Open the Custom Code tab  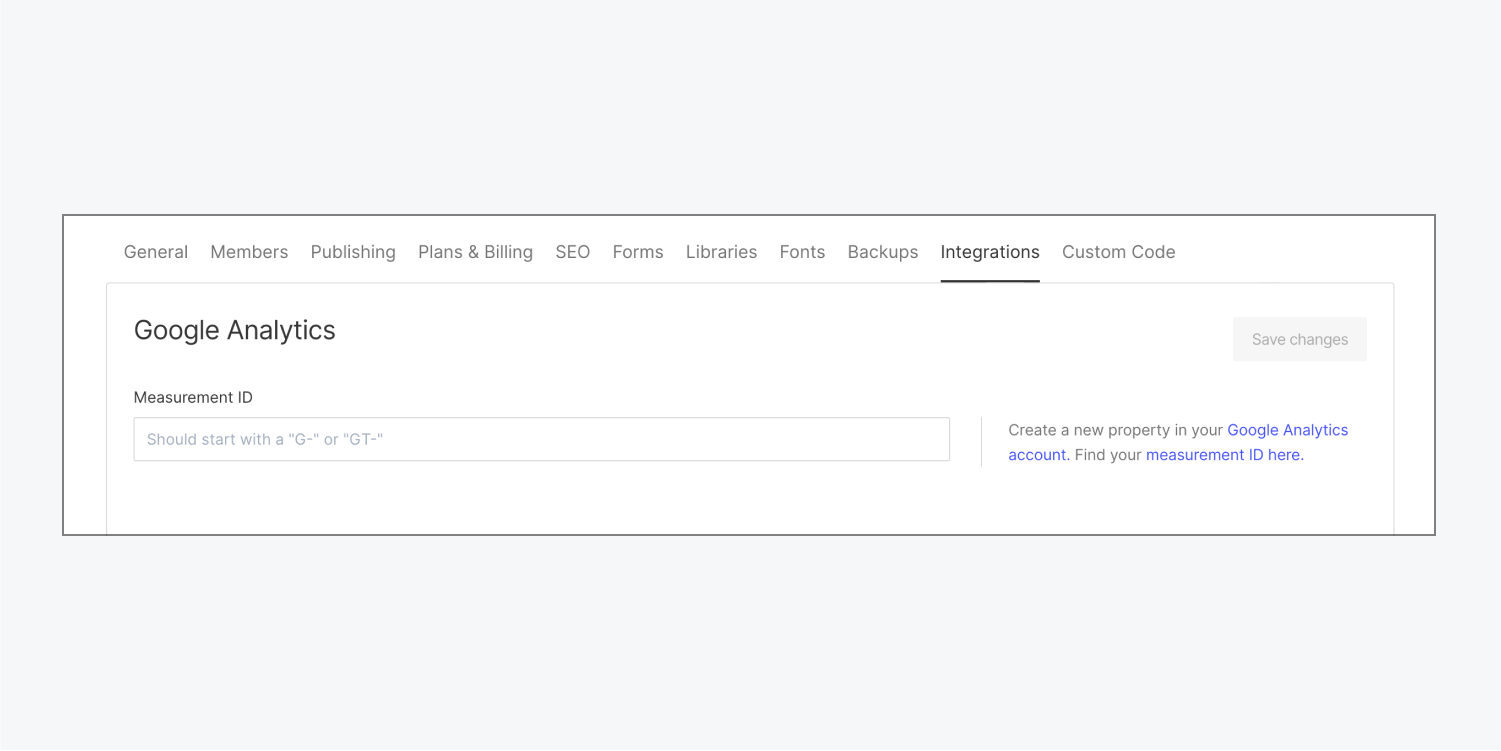(x=1118, y=252)
